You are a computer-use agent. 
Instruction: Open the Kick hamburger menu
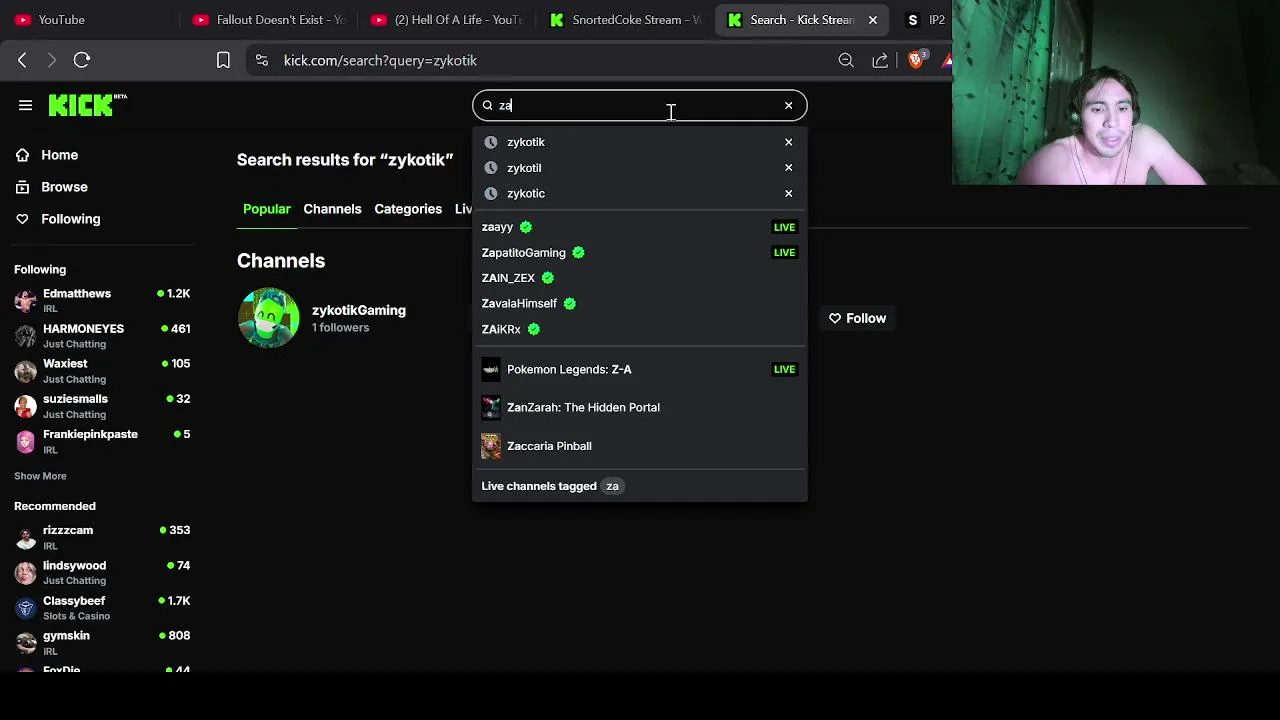coord(26,105)
